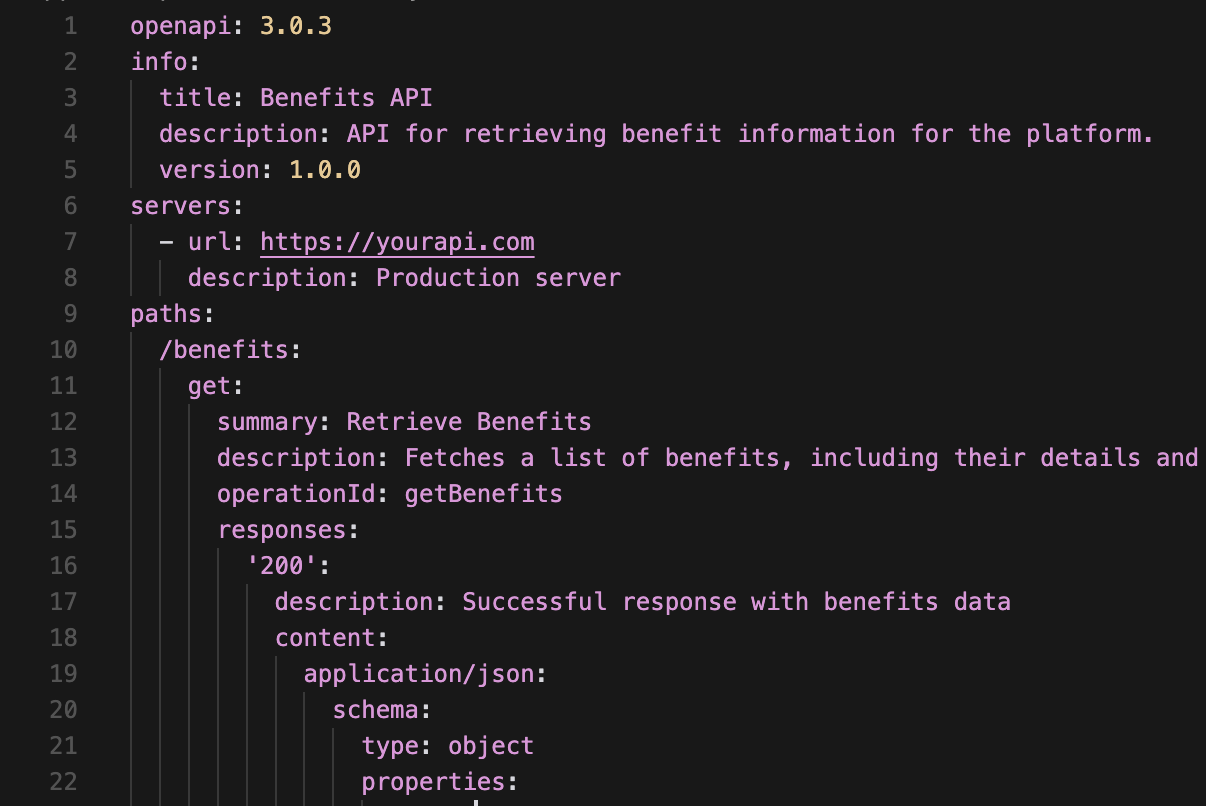Click line number 1 in gutter
The height and width of the screenshot is (806, 1206).
pyautogui.click(x=70, y=26)
